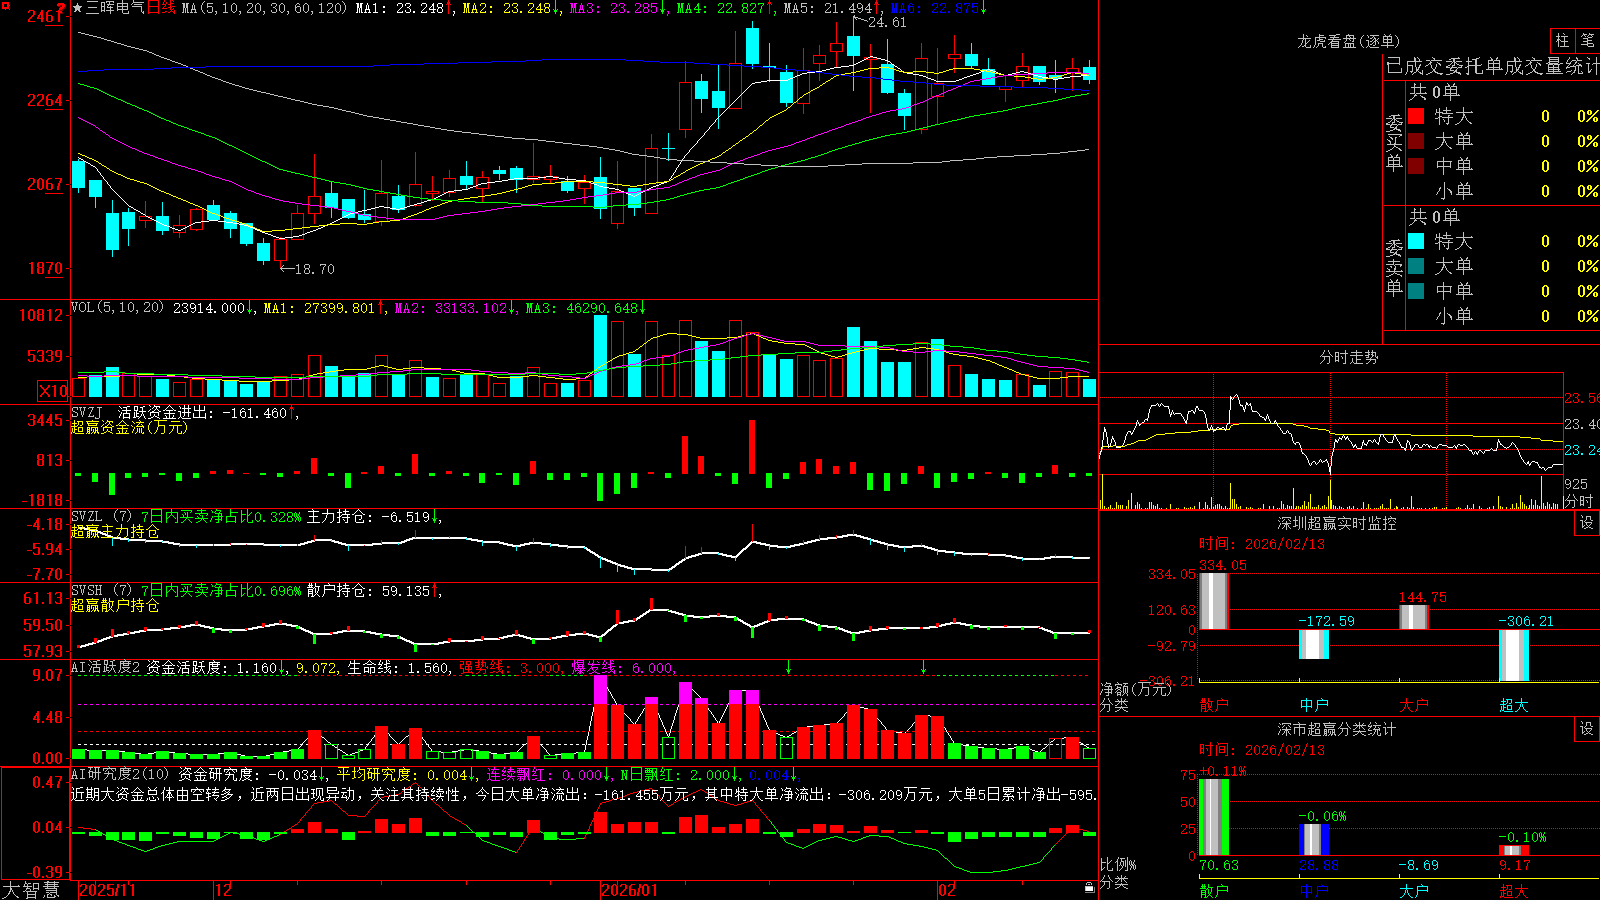
Task: Click the MA2: 23.248 yellow value
Action: (506, 8)
